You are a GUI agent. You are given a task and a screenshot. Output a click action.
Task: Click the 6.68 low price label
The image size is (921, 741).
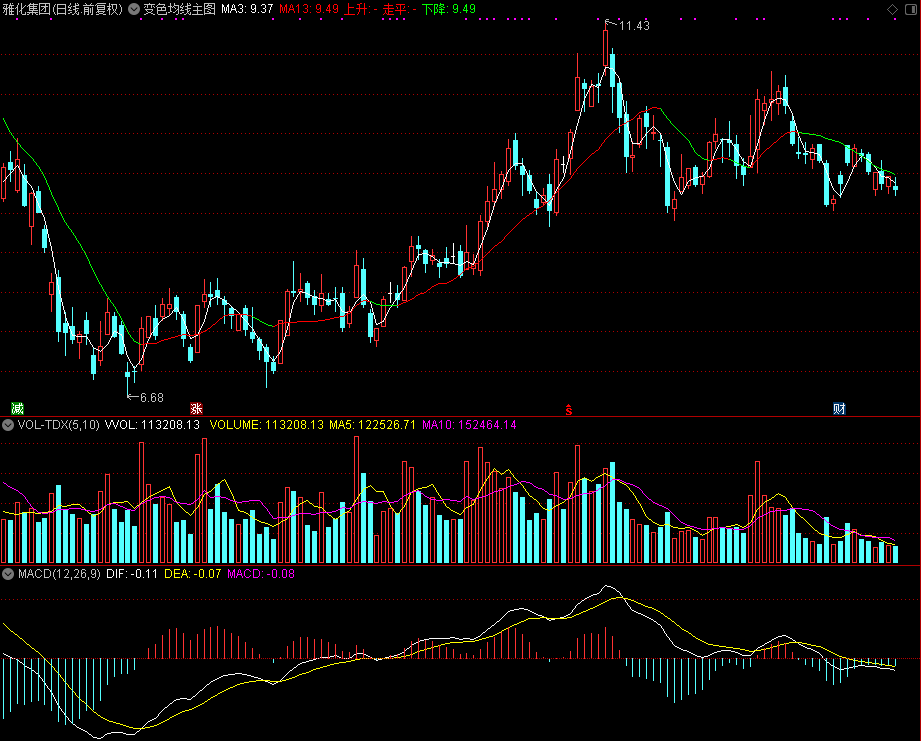click(152, 398)
